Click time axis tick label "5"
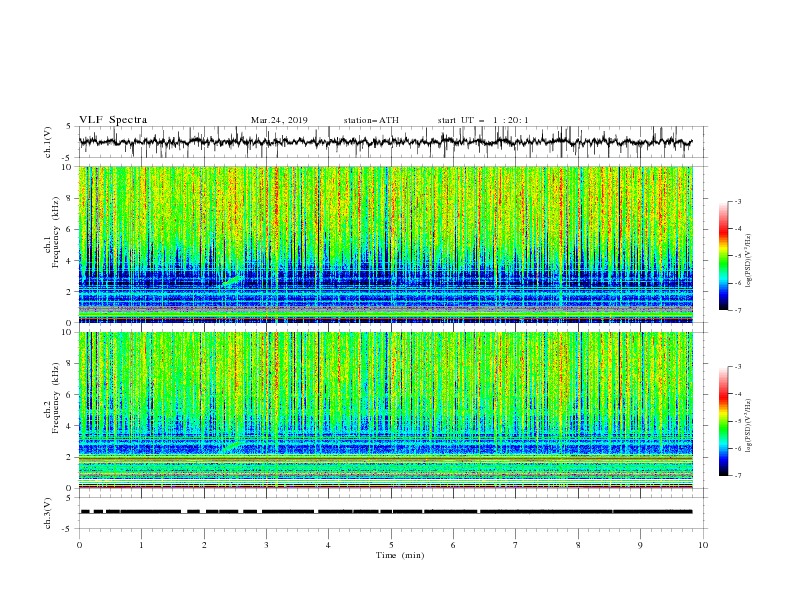 (391, 545)
